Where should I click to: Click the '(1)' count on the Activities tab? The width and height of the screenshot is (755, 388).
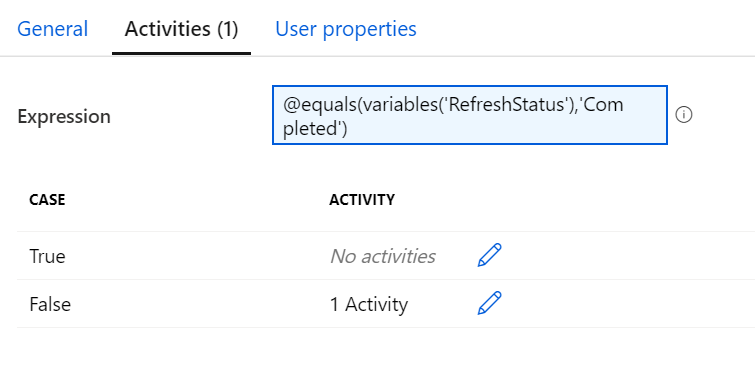227,28
